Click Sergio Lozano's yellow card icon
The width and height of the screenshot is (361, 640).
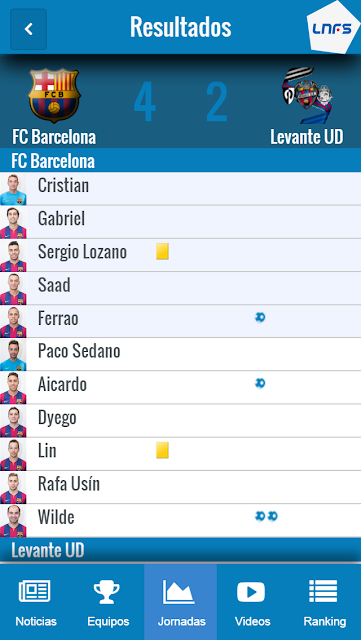[x=163, y=251]
